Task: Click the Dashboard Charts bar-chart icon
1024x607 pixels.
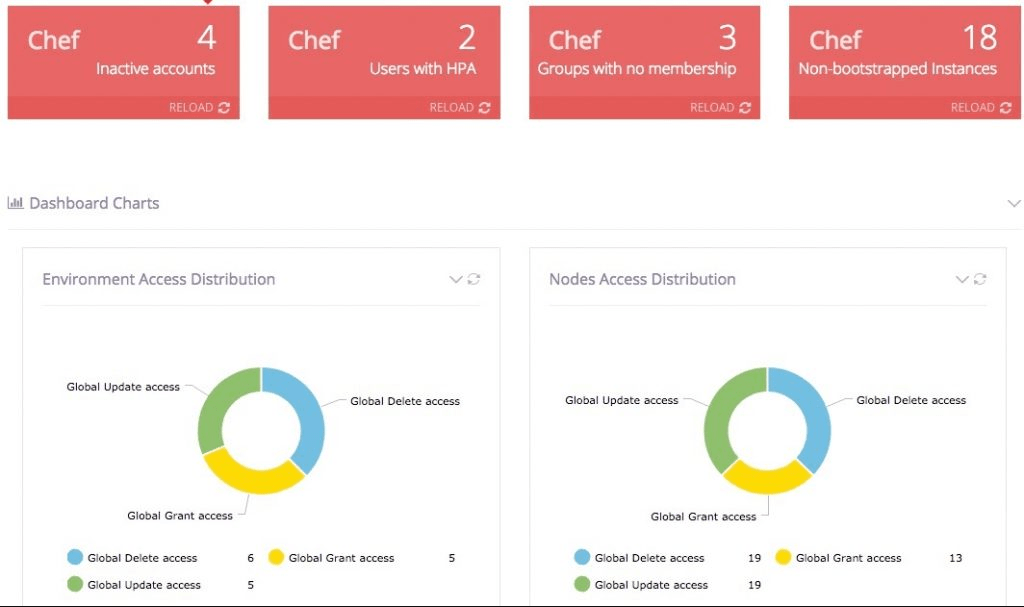Action: point(16,203)
